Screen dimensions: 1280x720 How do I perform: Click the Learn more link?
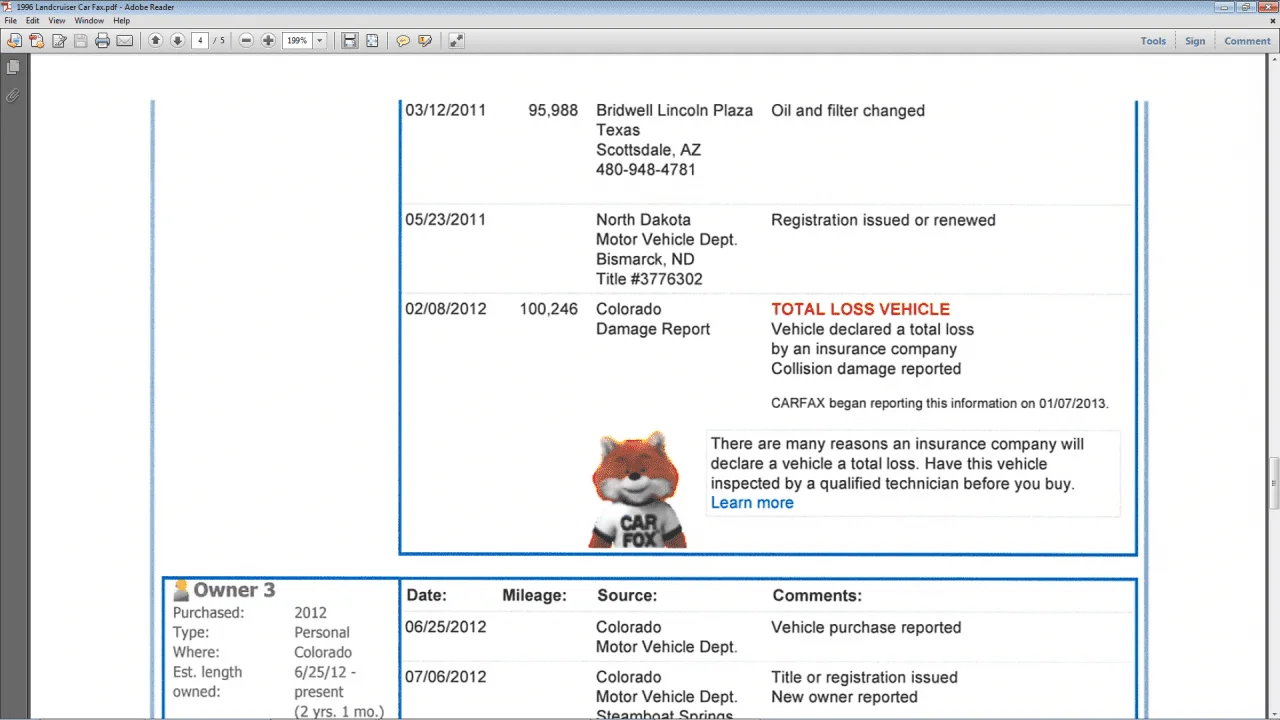pos(752,503)
